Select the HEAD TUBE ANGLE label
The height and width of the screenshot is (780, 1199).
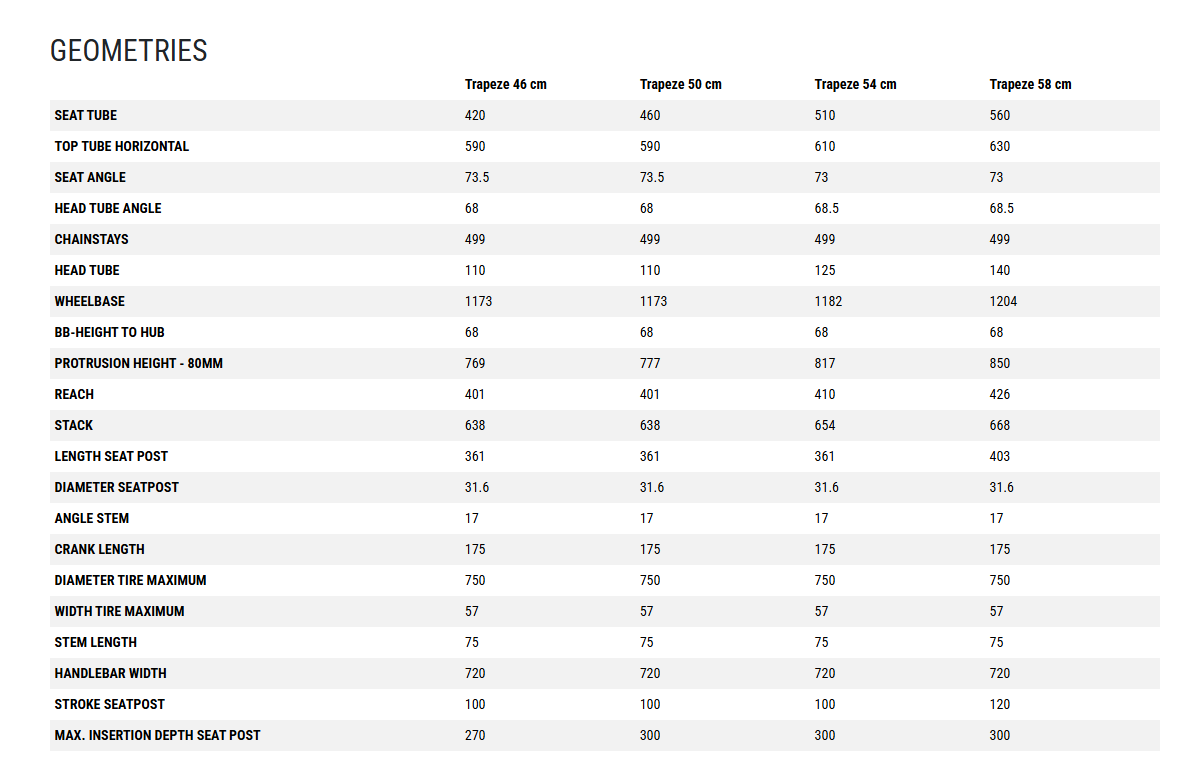pos(108,208)
